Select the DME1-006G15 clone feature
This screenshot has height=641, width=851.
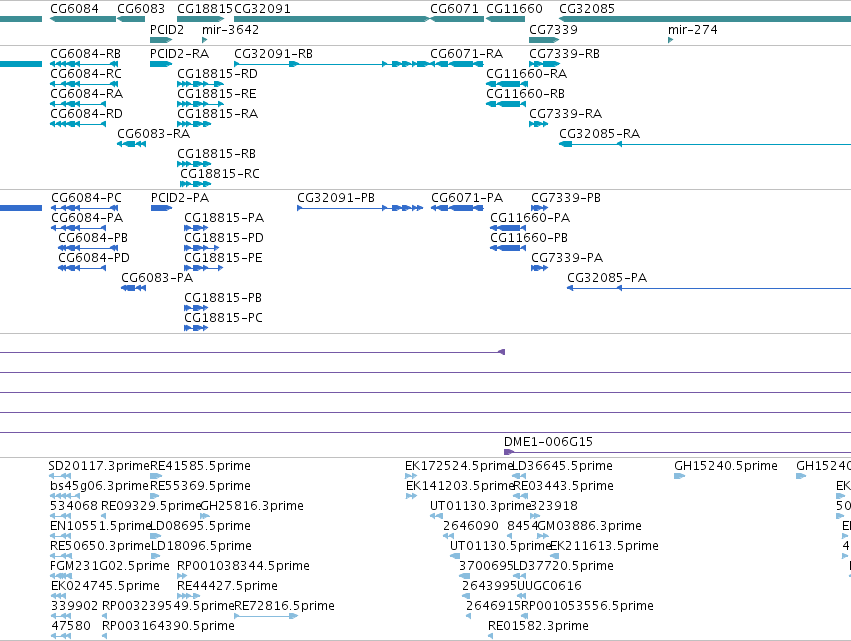pyautogui.click(x=548, y=442)
